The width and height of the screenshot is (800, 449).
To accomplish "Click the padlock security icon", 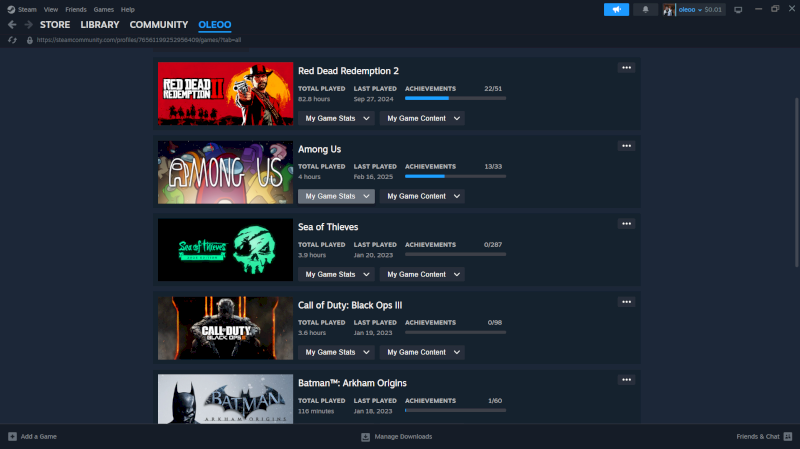I will tap(30, 40).
